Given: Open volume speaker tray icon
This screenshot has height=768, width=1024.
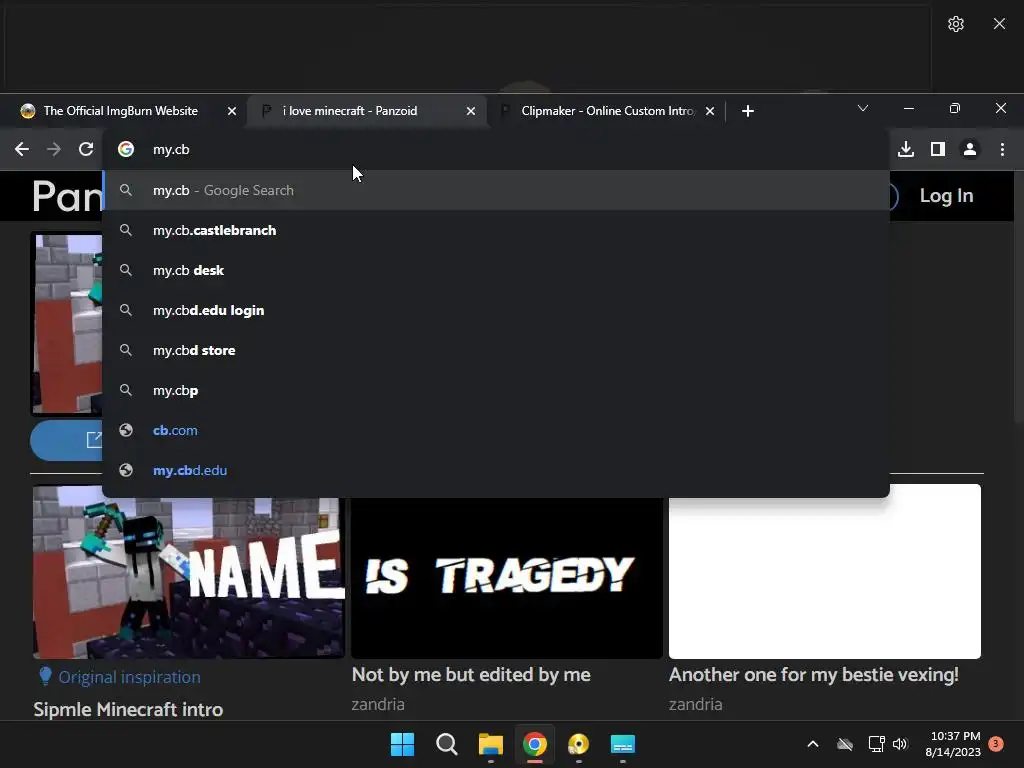Looking at the screenshot, I should tap(900, 744).
